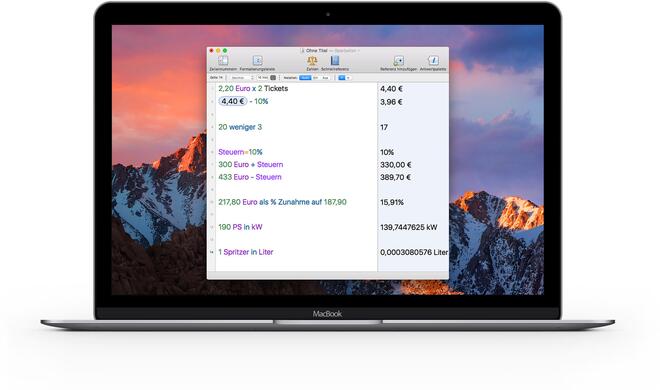Image resolution: width=660 pixels, height=390 pixels.
Task: Click the window title 'Ohne Titel'
Action: 317,50
